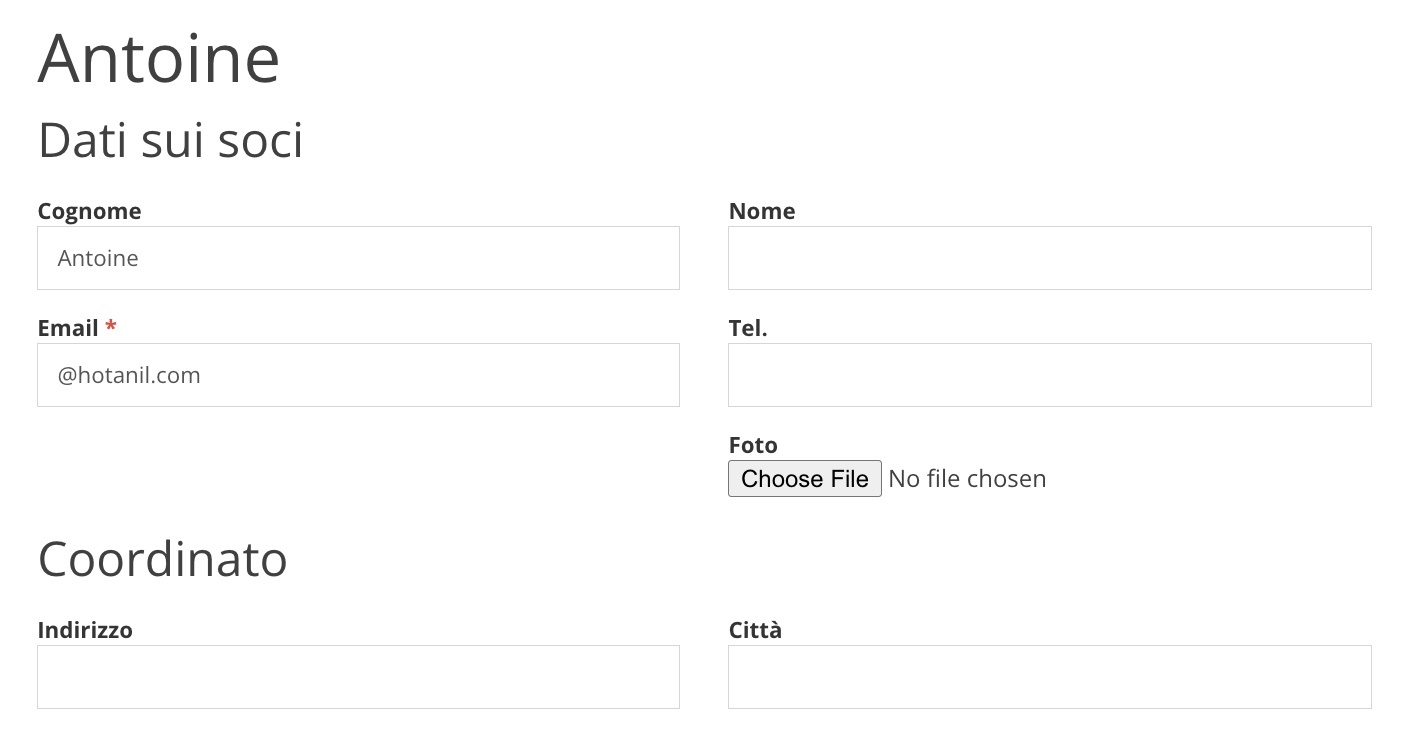Focus the empty Nome text field
This screenshot has width=1417, height=732.
(1049, 258)
